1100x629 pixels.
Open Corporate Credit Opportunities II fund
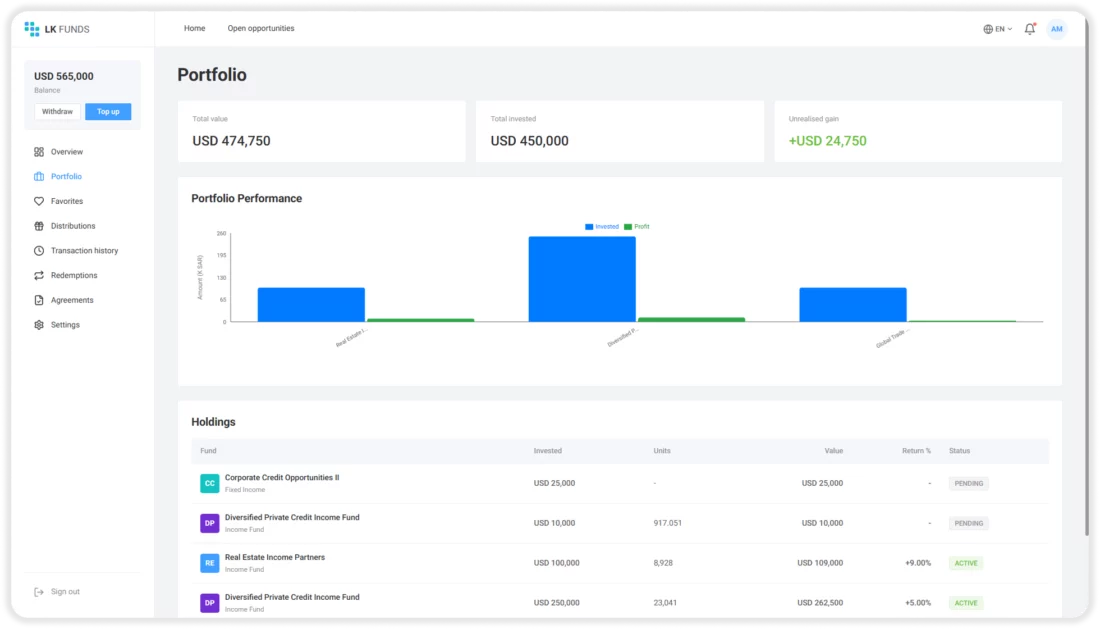282,478
